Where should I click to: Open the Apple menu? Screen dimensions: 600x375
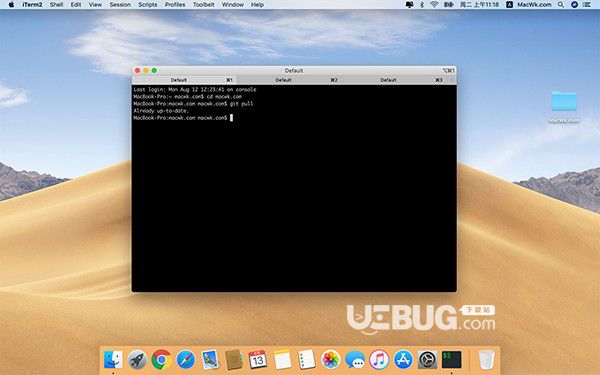[x=11, y=5]
